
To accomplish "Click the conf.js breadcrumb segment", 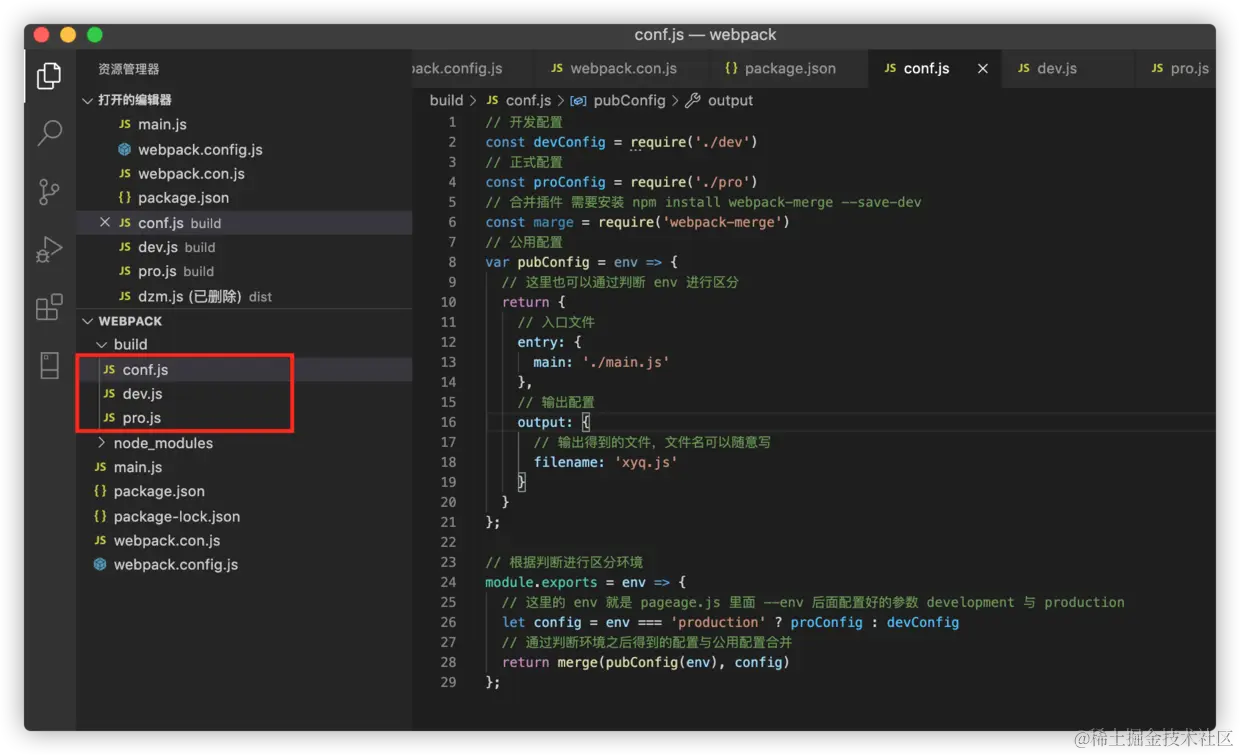I will (x=519, y=100).
